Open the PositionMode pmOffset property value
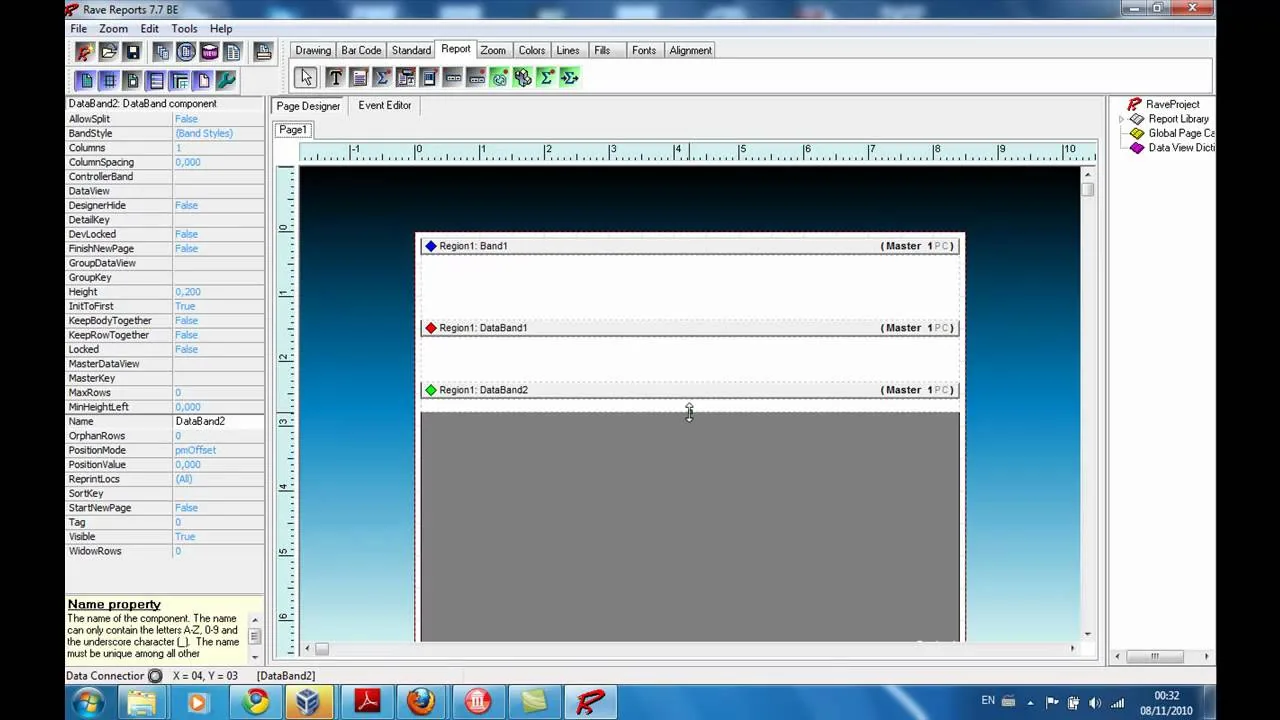The image size is (1280, 720). click(x=218, y=450)
